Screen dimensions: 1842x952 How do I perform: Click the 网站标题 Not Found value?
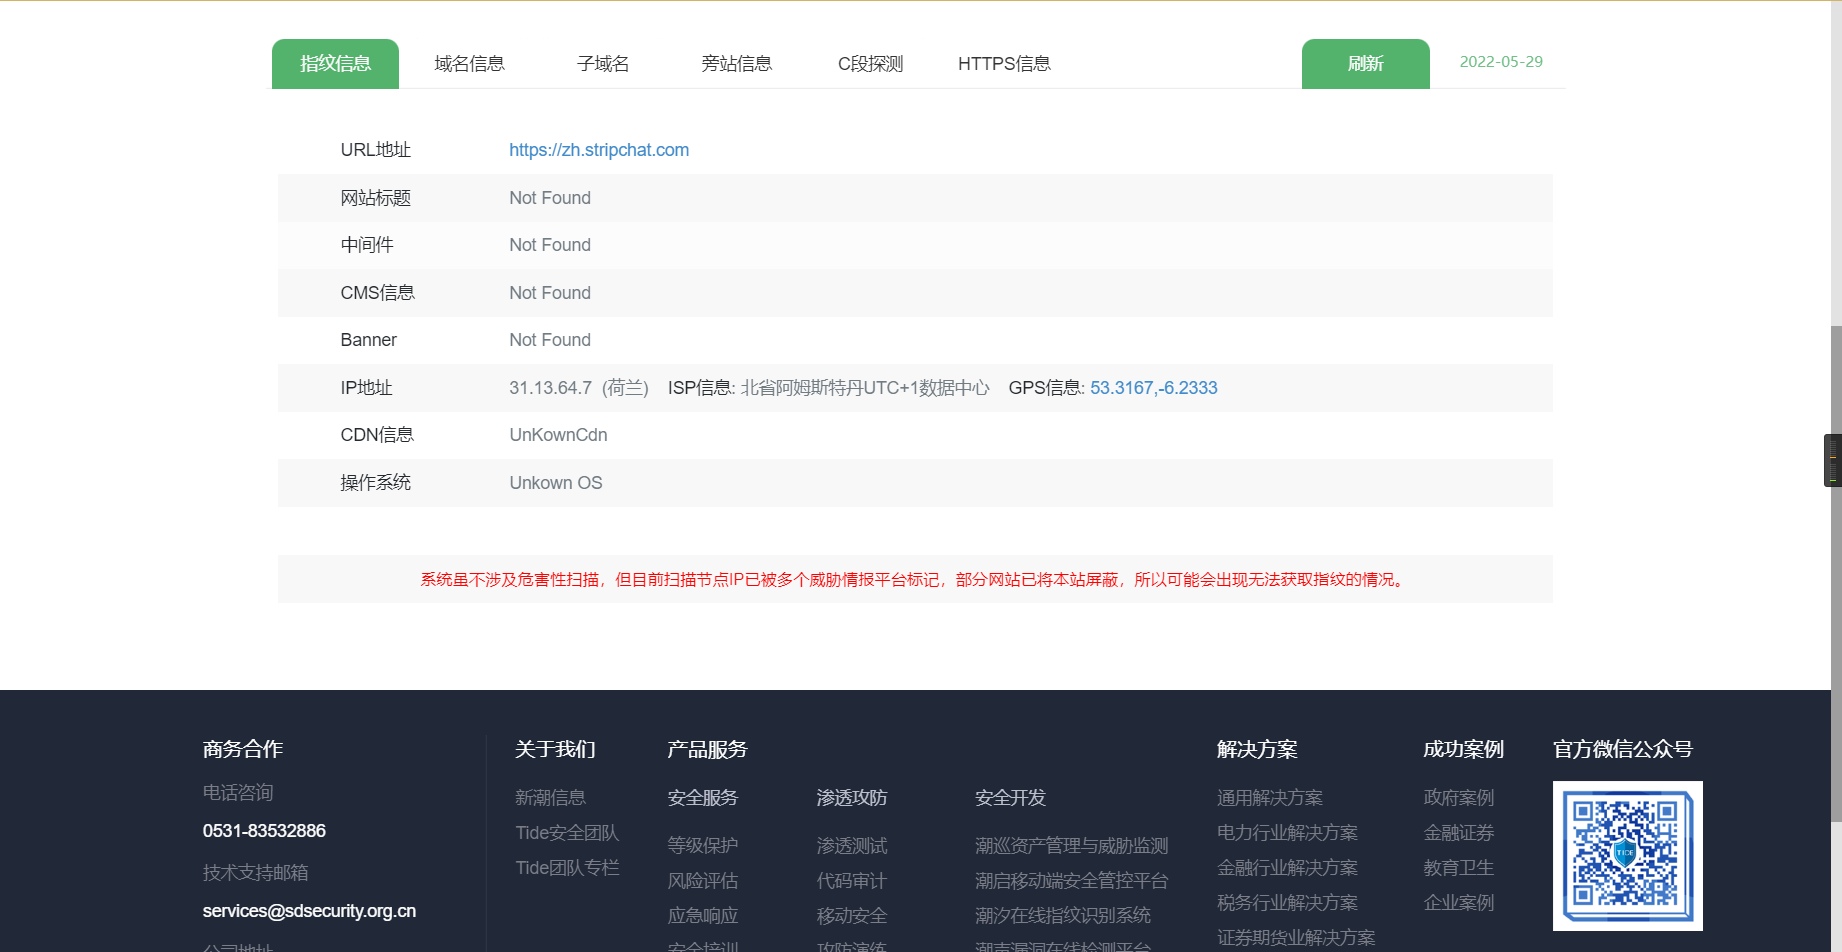pyautogui.click(x=550, y=198)
